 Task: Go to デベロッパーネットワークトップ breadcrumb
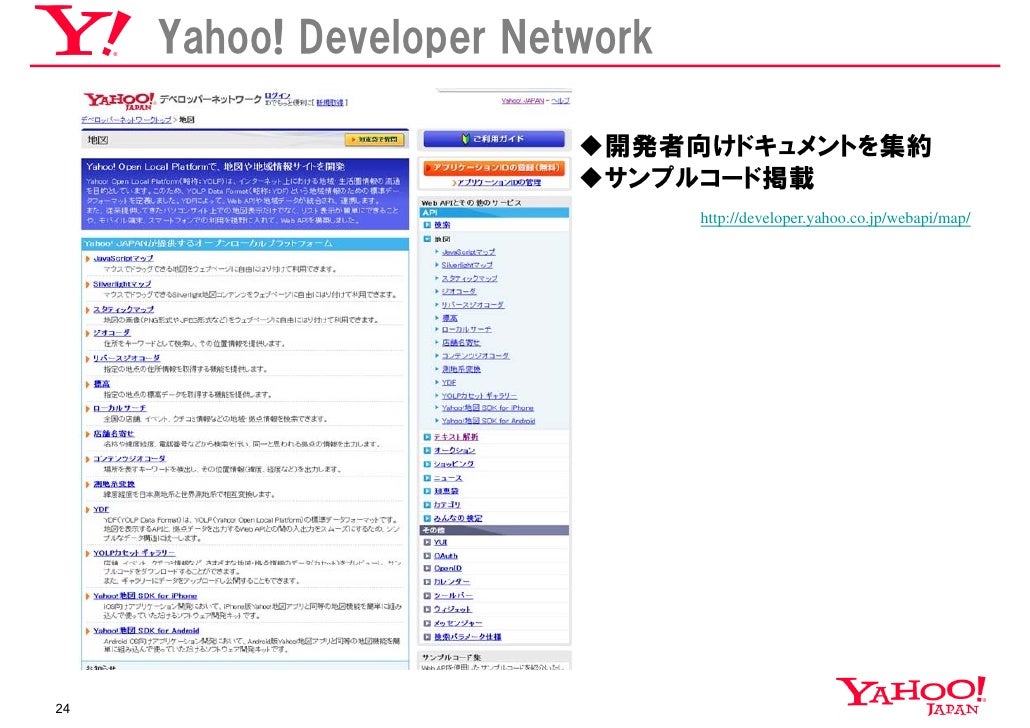(x=126, y=120)
